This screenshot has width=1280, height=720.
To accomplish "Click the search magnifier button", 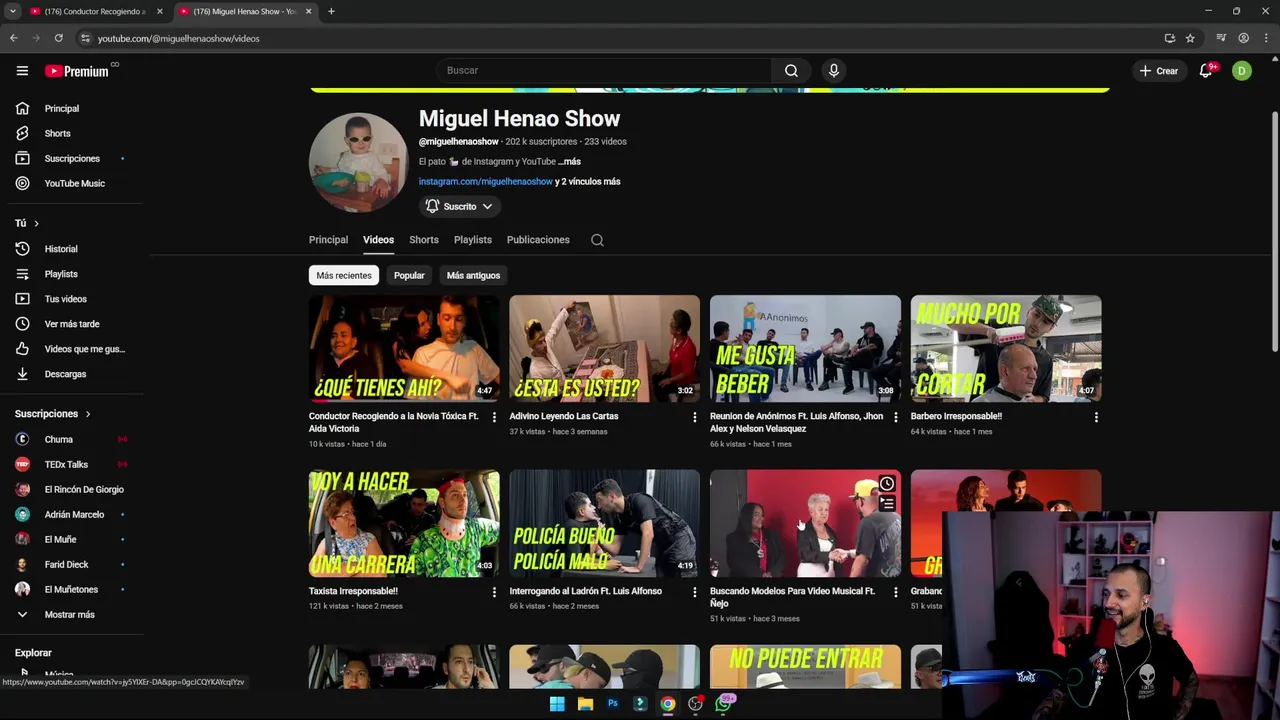I will click(791, 70).
